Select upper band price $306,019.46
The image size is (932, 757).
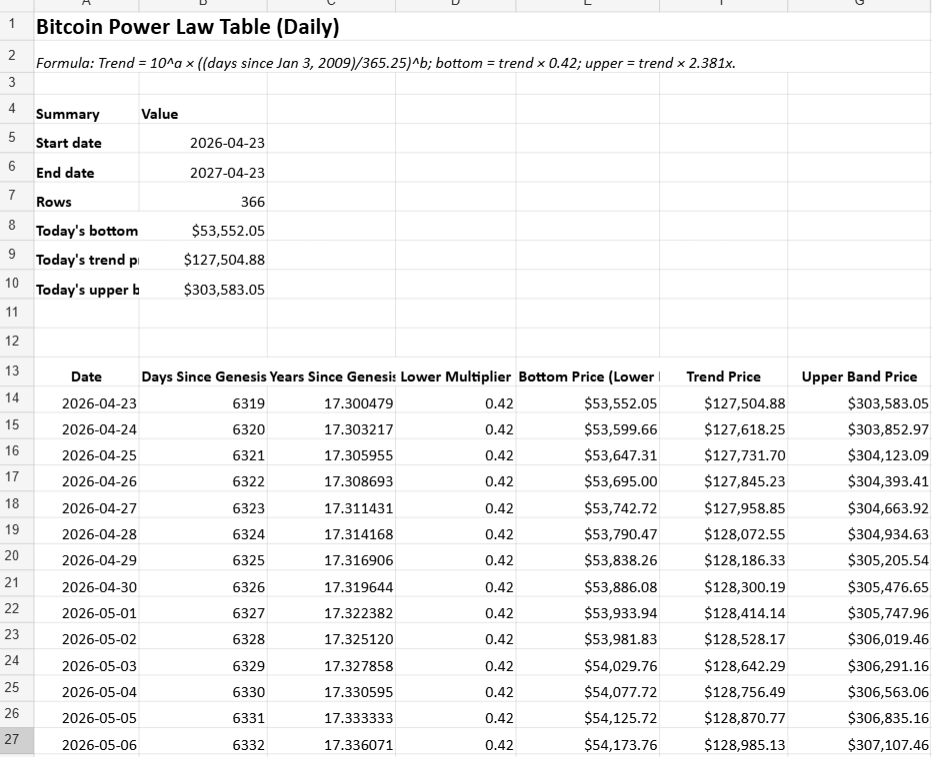click(859, 635)
